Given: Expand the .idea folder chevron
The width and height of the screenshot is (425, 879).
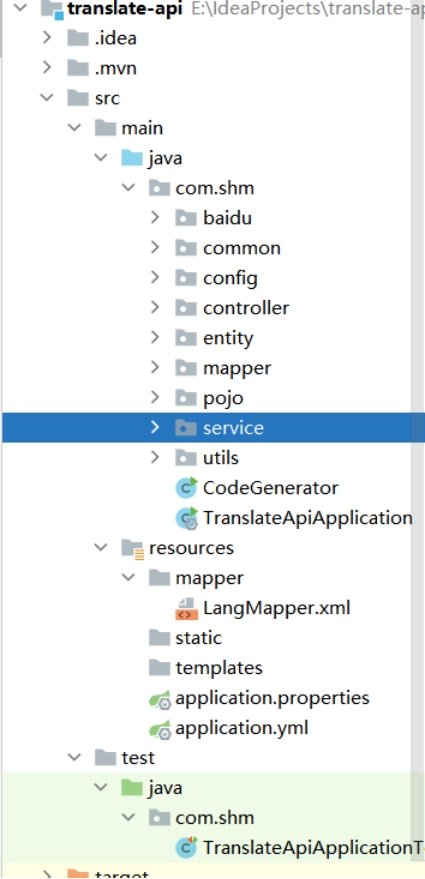Looking at the screenshot, I should 47,38.
